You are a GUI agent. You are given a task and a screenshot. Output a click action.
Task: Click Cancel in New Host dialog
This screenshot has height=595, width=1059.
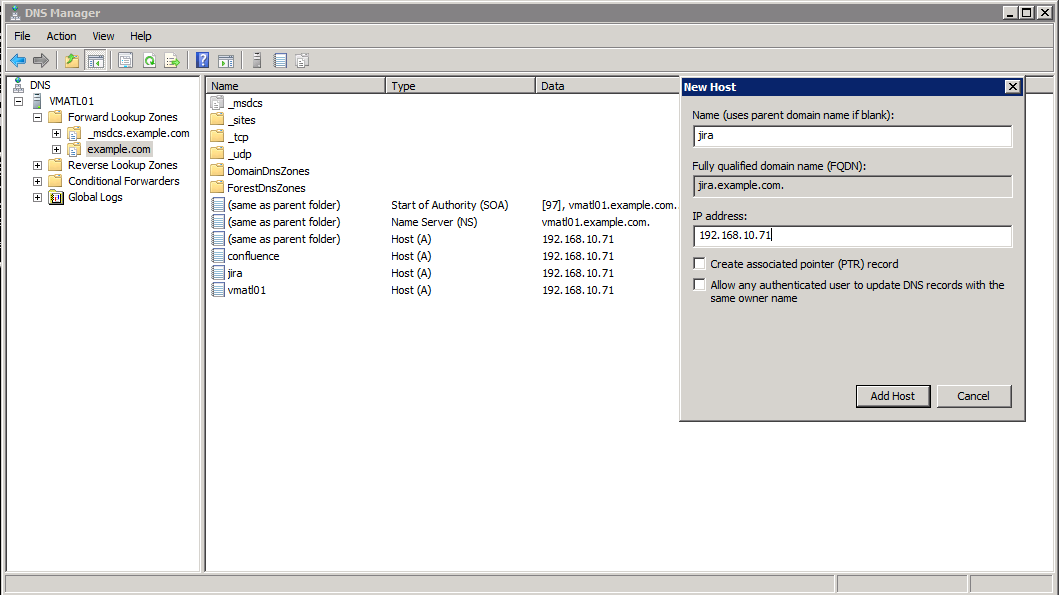(973, 396)
